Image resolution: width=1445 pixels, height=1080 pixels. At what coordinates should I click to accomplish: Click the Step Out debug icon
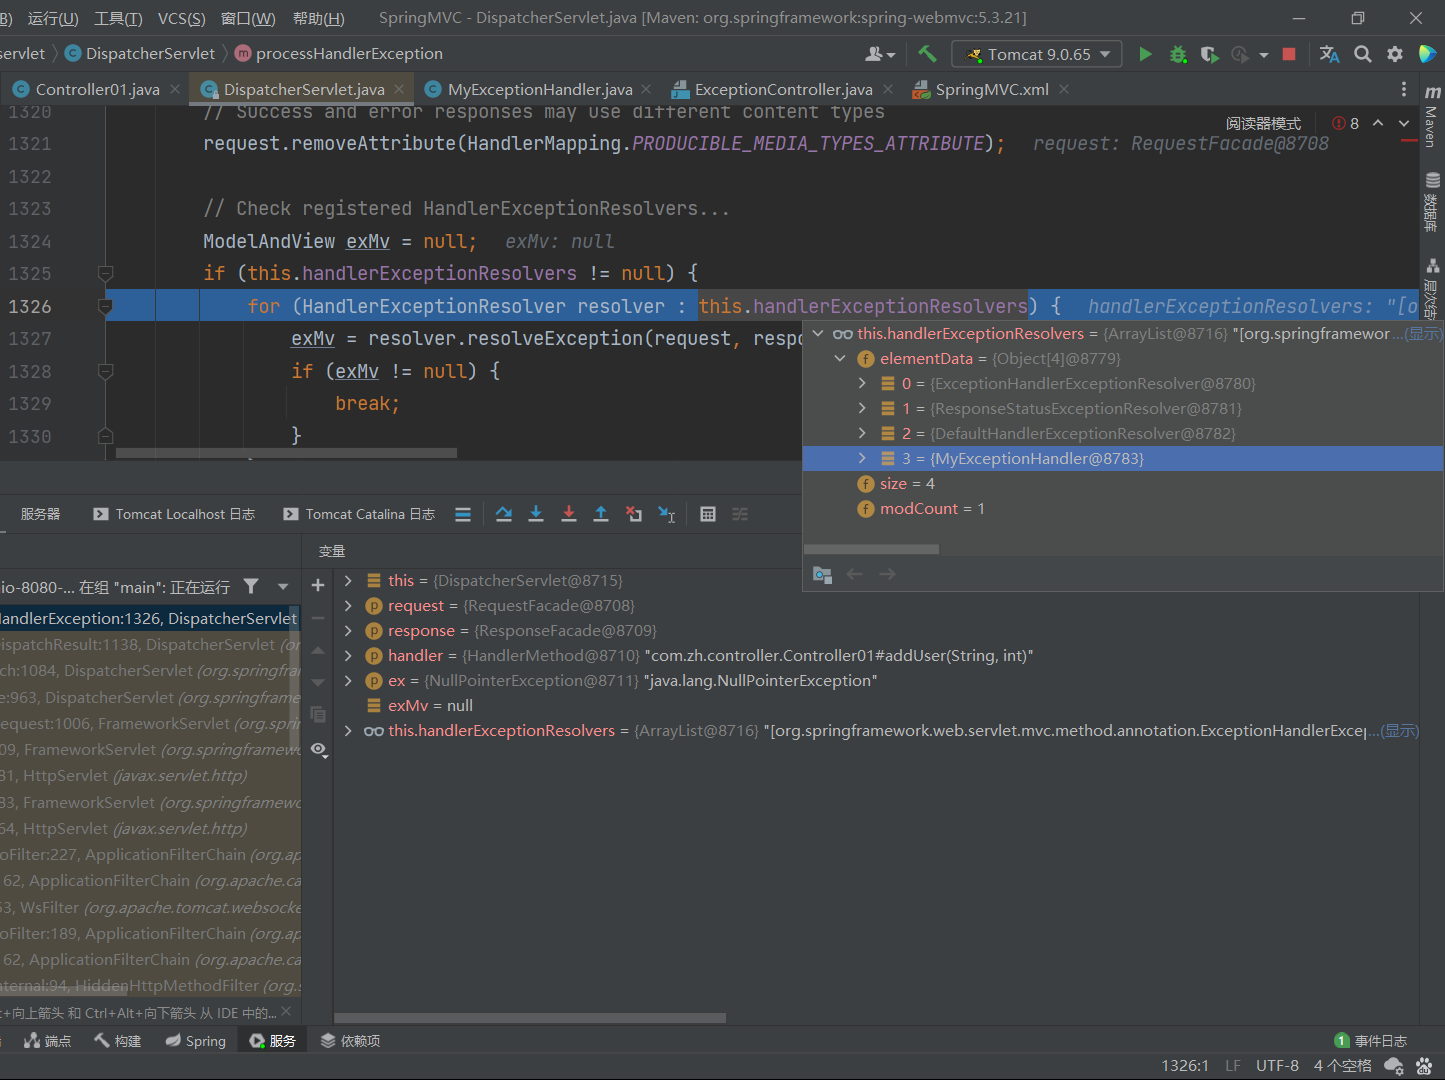point(601,514)
